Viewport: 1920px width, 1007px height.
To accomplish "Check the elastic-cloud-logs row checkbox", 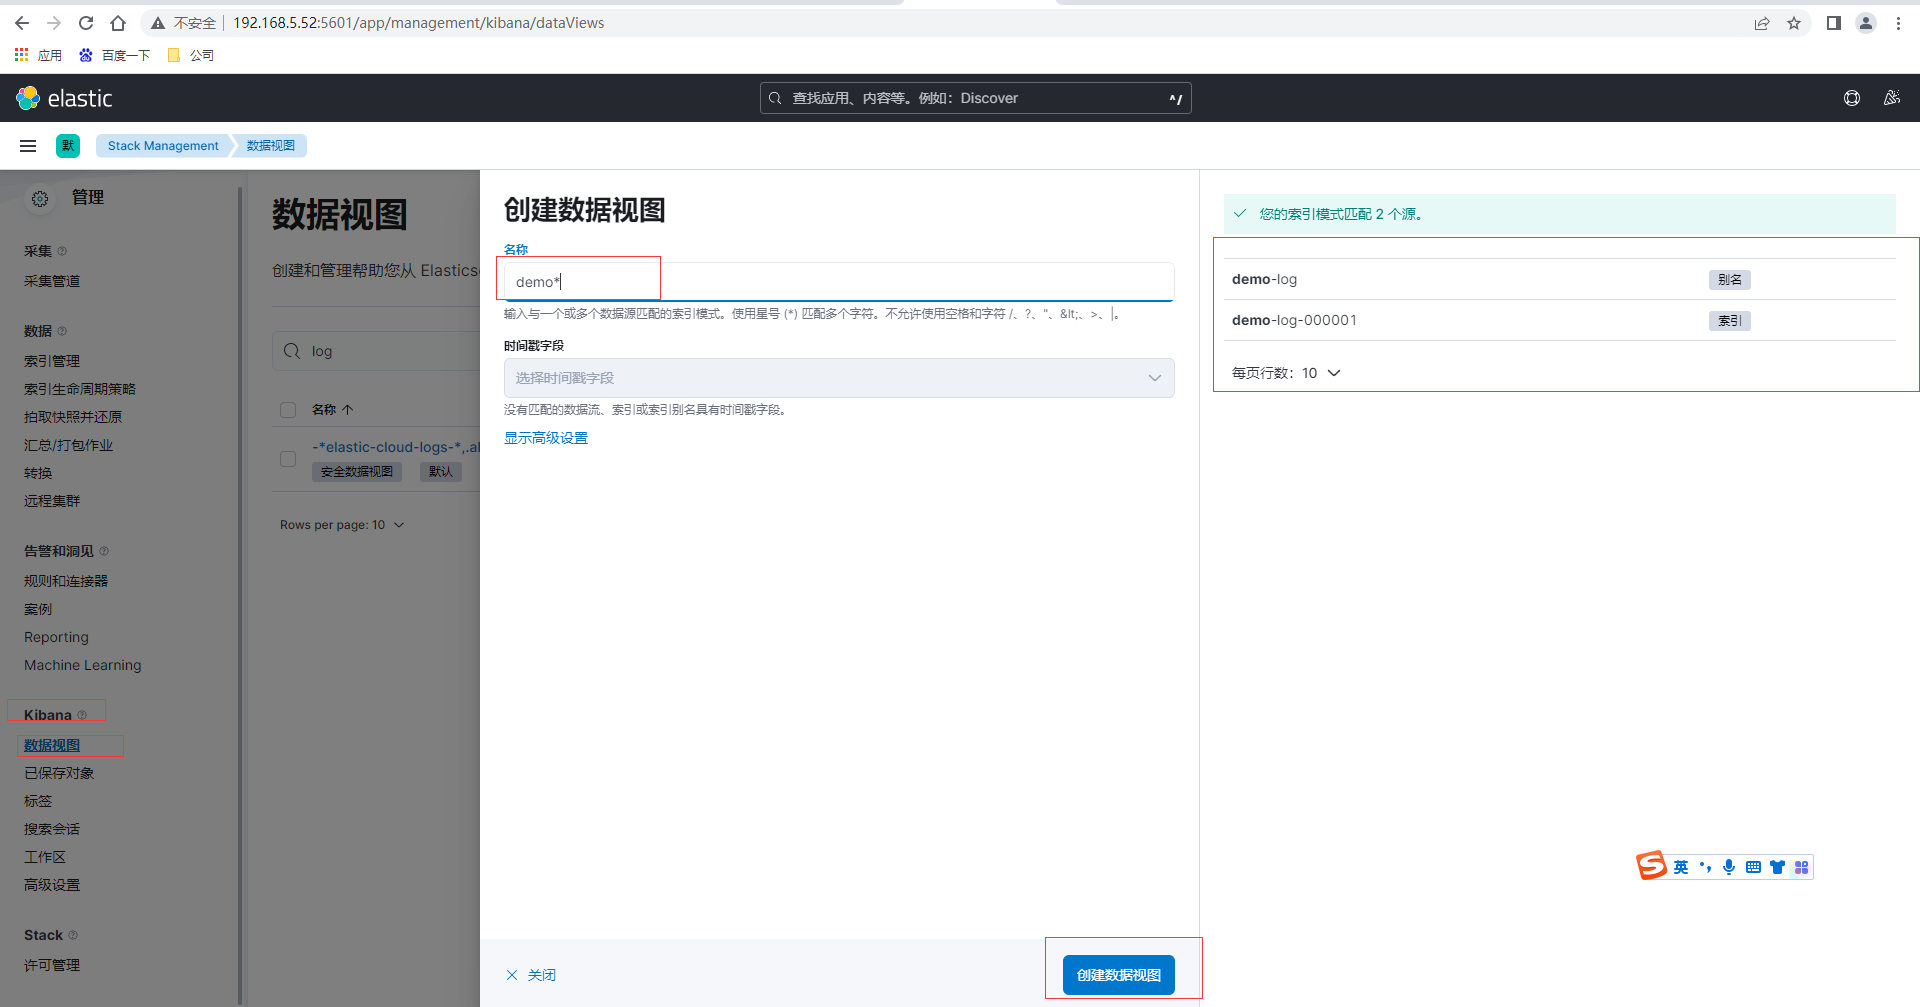I will click(288, 459).
